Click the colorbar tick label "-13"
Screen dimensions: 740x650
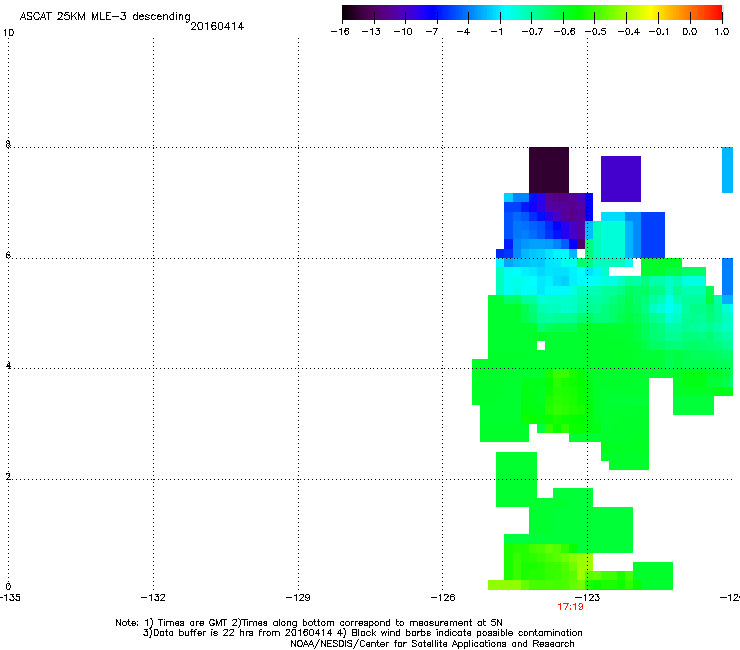(371, 32)
